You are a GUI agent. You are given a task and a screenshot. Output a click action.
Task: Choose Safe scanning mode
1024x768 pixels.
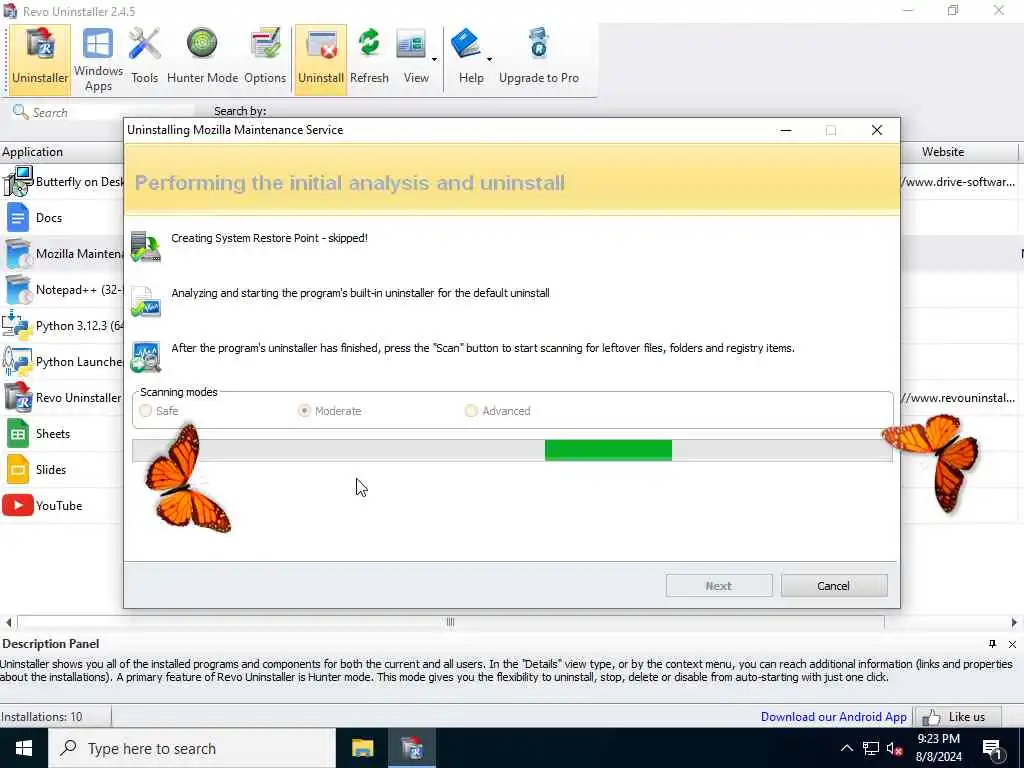click(x=146, y=411)
